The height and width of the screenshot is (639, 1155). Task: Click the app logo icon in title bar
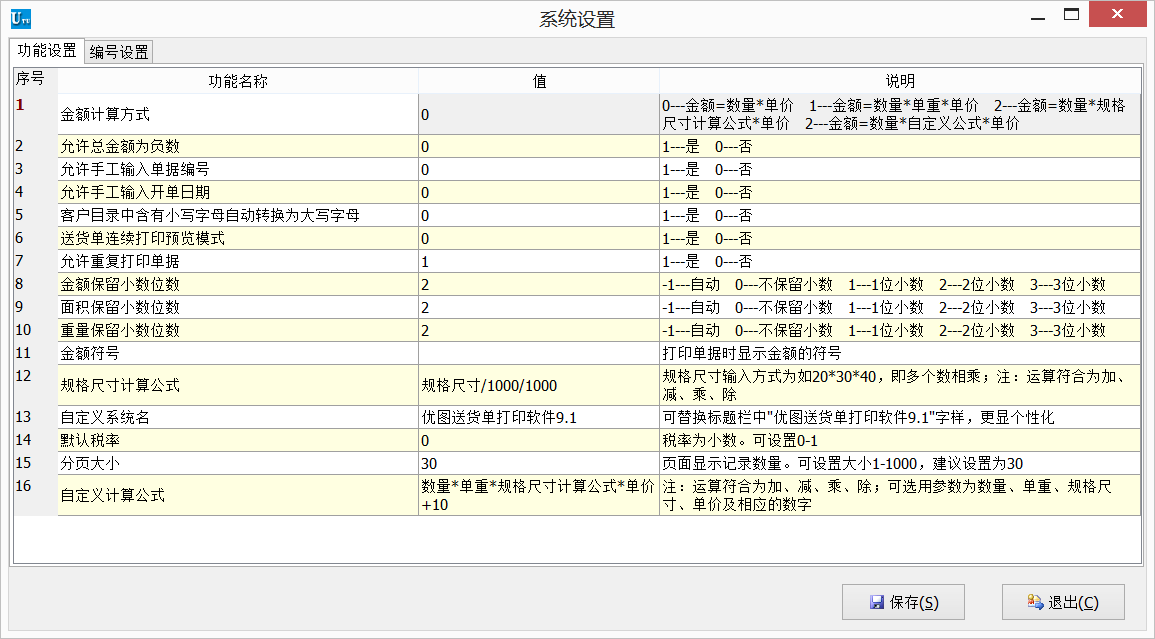click(x=21, y=18)
